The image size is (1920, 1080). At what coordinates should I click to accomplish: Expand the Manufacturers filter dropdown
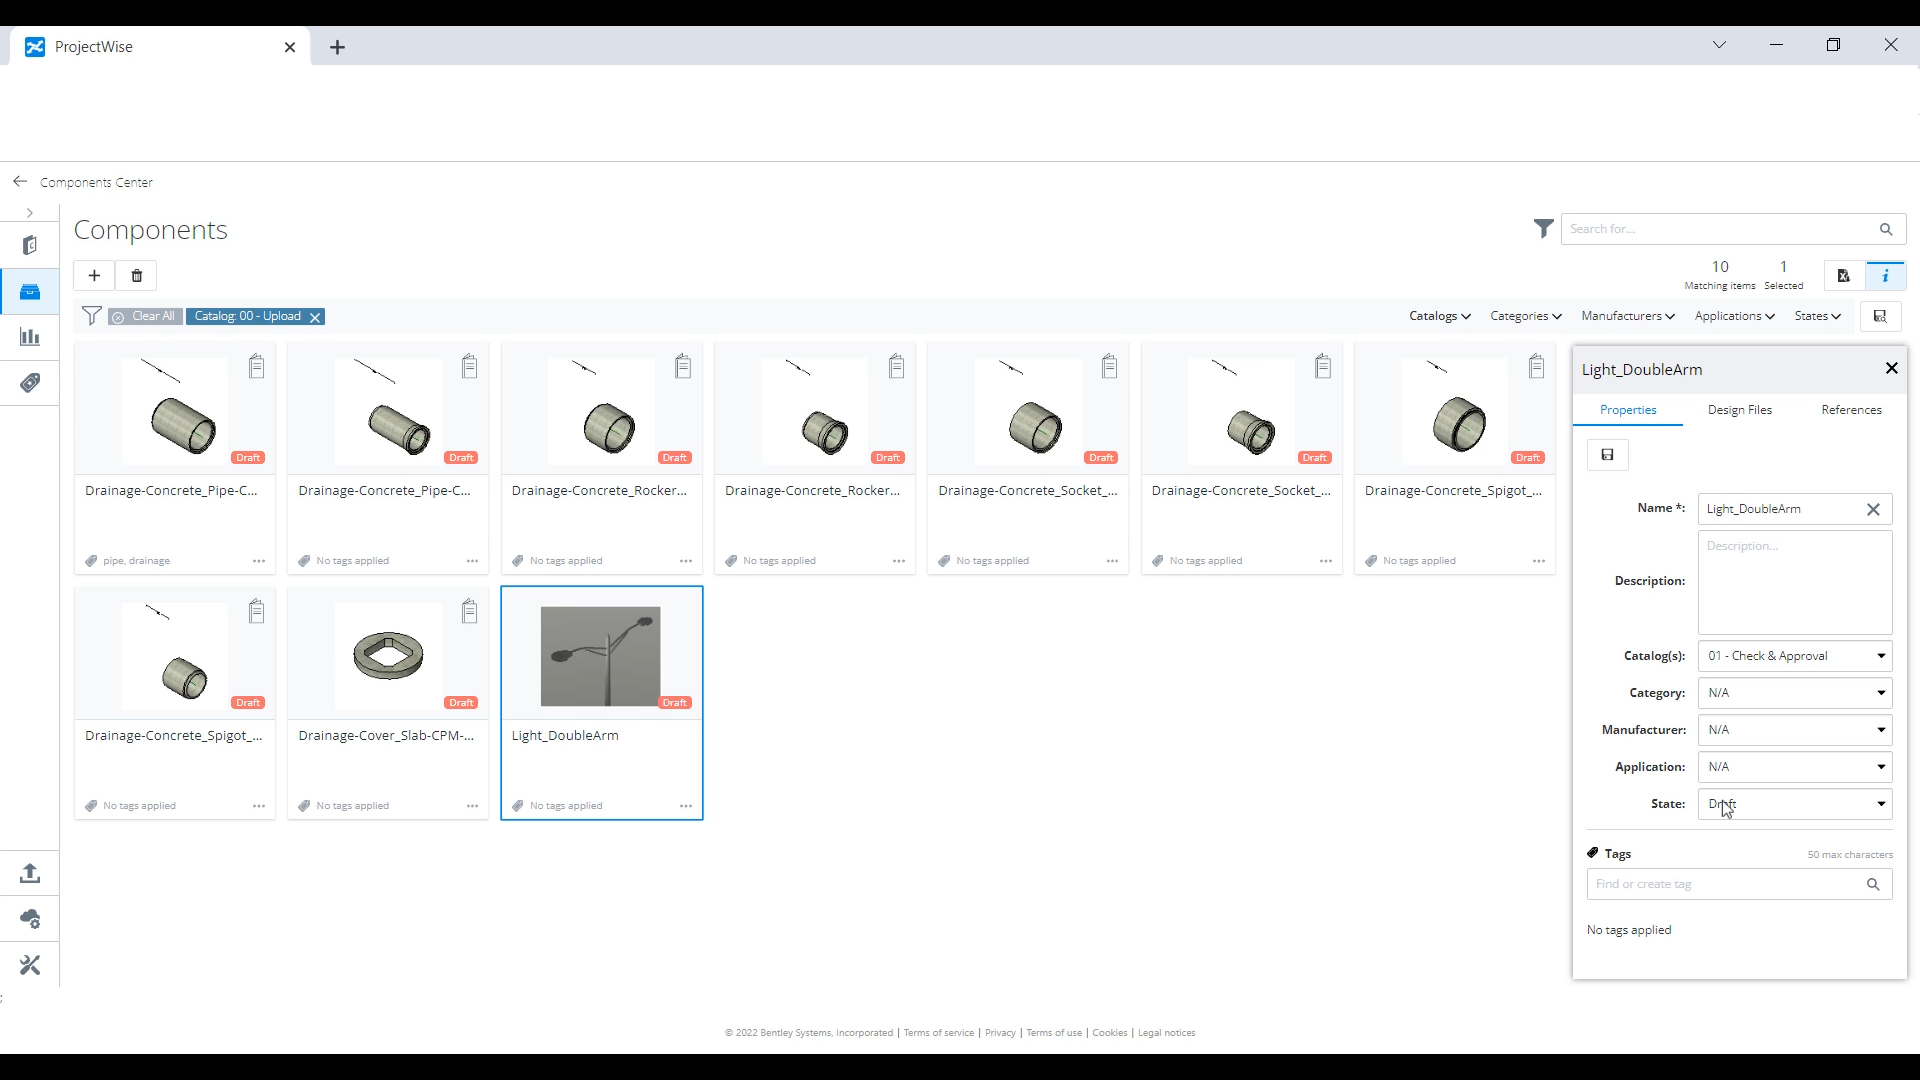point(1627,316)
